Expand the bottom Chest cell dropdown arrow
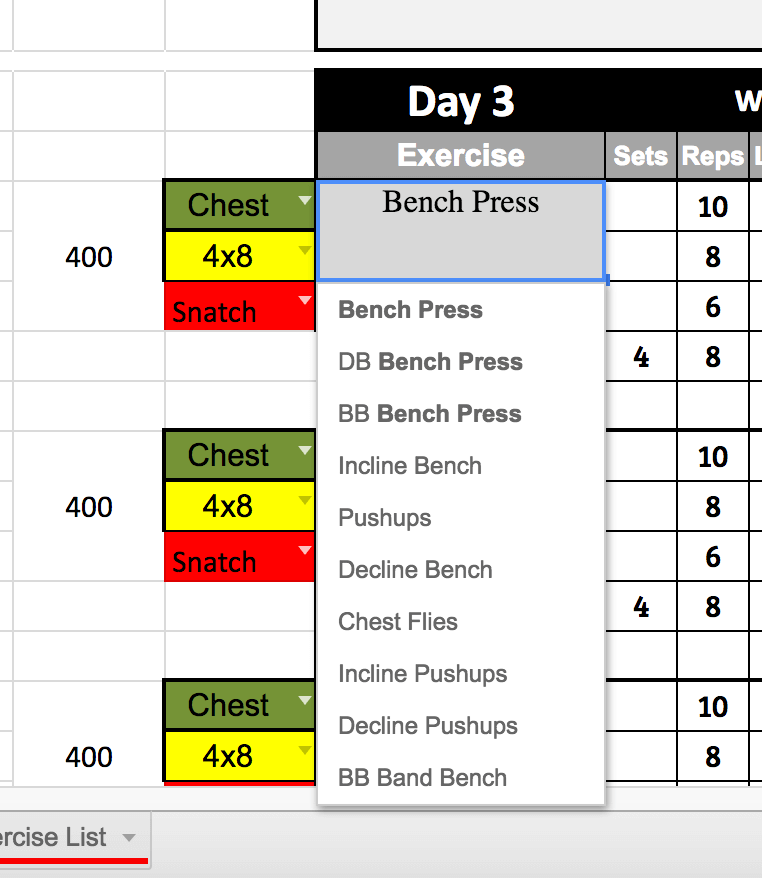 (x=305, y=700)
